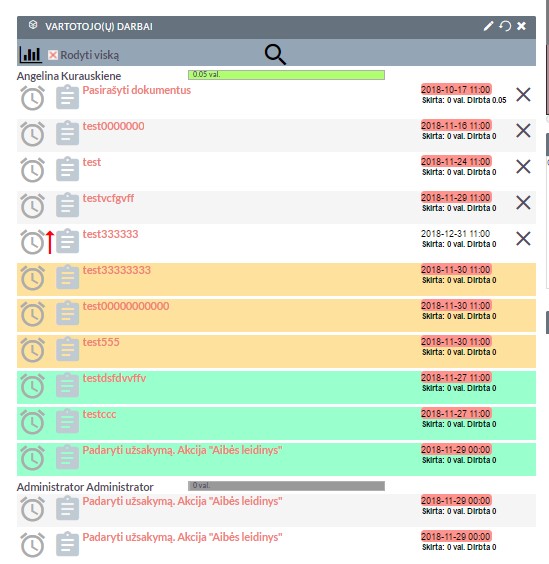The width and height of the screenshot is (549, 564).
Task: Delete the test333333 row using its X icon
Action: [523, 238]
